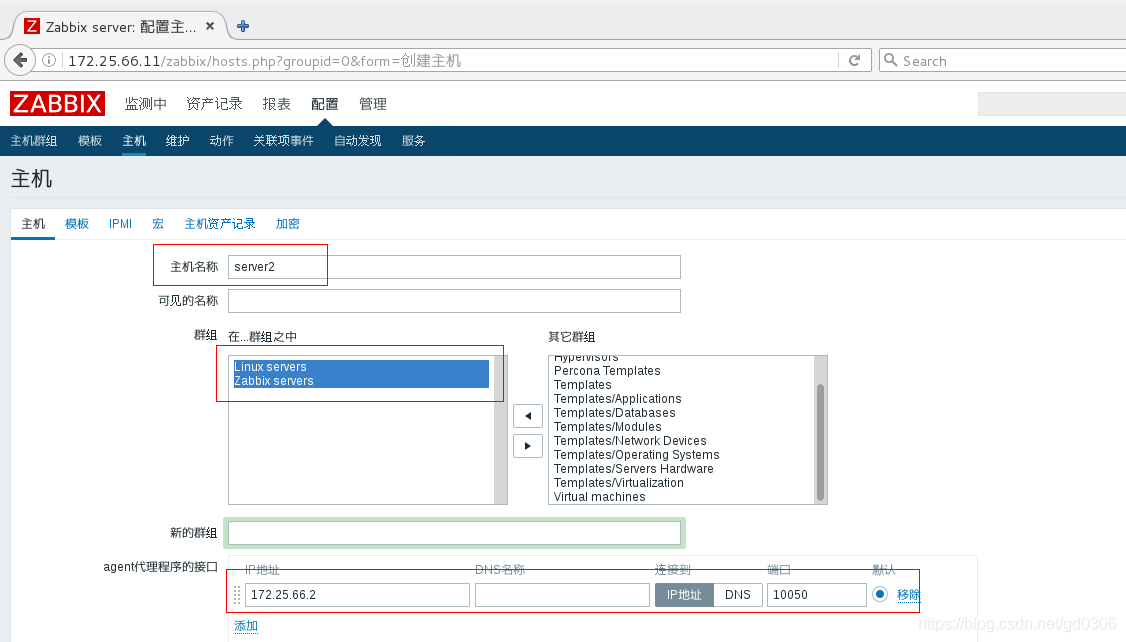The height and width of the screenshot is (642, 1126).
Task: Move selected group left with arrow button
Action: pos(528,416)
